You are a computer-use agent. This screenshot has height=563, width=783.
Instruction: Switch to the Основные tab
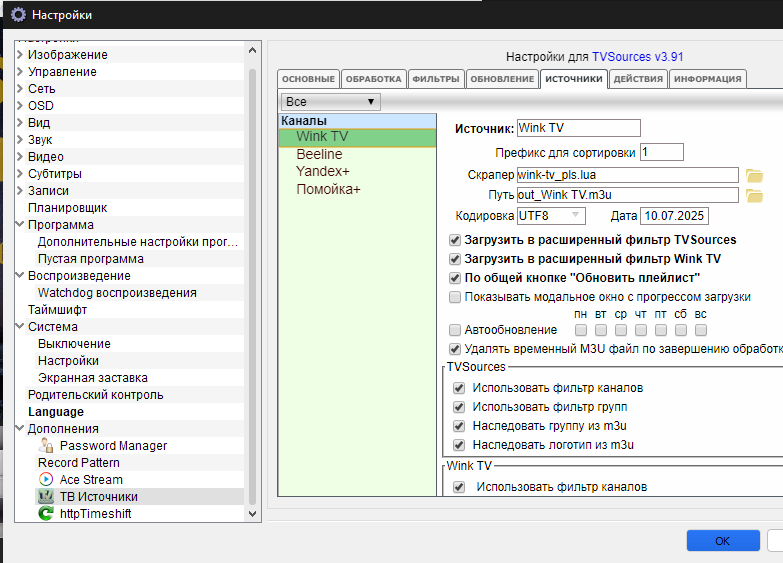308,79
